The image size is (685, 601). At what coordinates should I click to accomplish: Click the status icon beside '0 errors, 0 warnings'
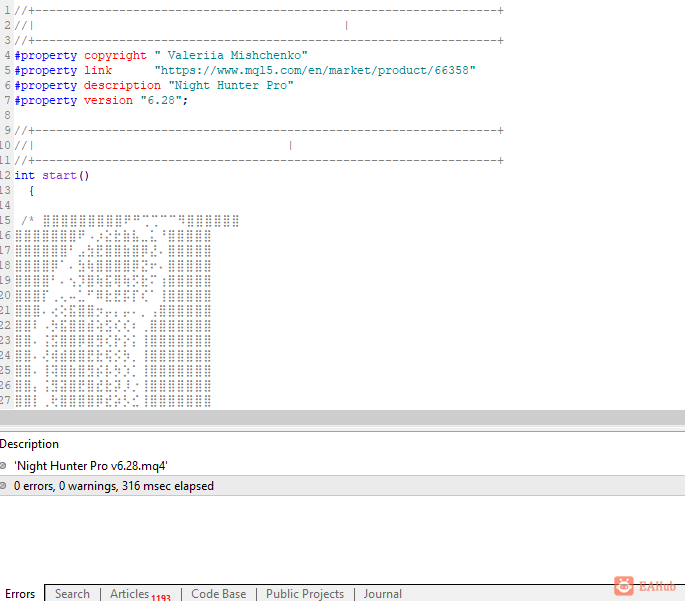(x=3, y=486)
